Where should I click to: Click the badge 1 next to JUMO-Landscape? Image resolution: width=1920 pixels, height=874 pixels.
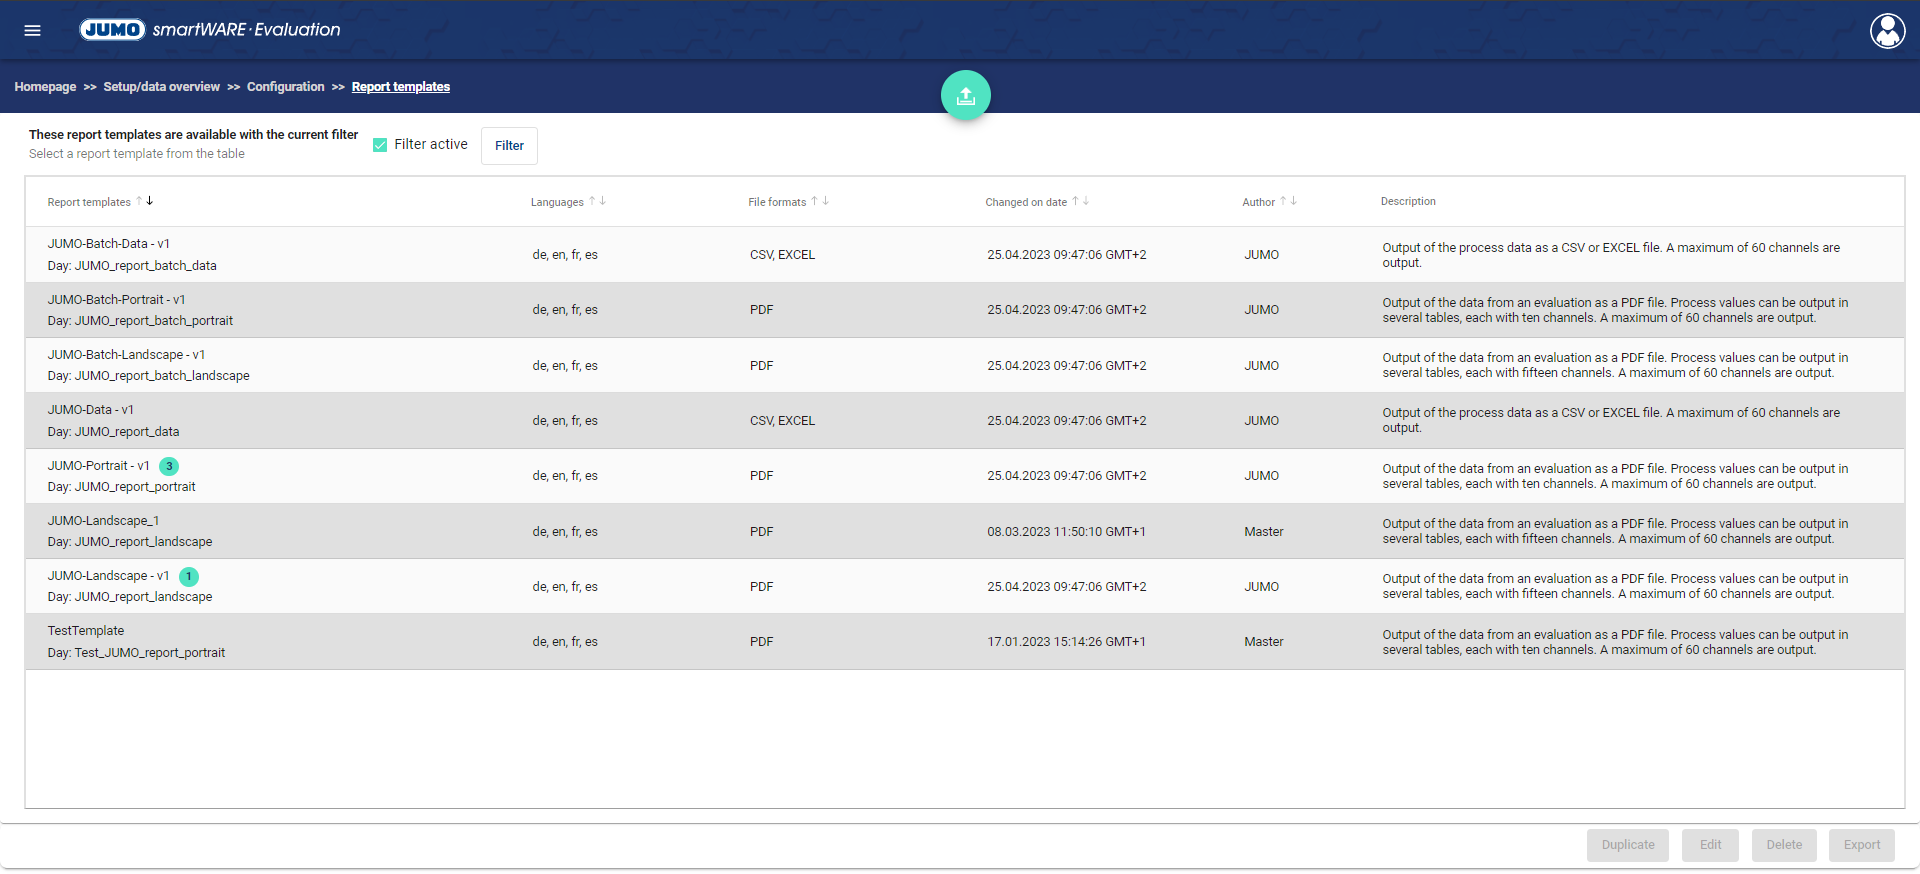coord(188,577)
